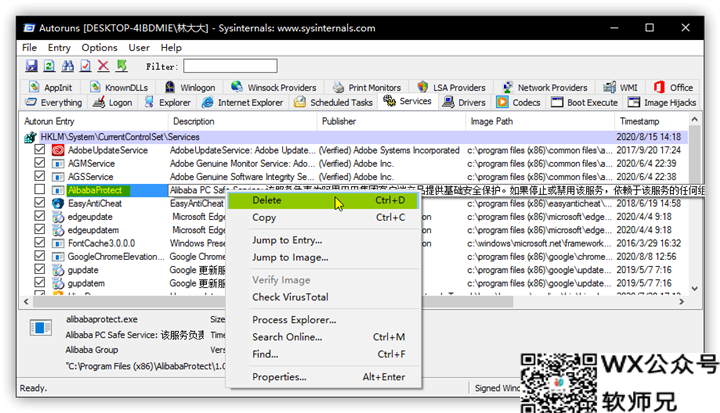The width and height of the screenshot is (720, 413).
Task: Open the KnownDLLs tab
Action: (x=119, y=87)
